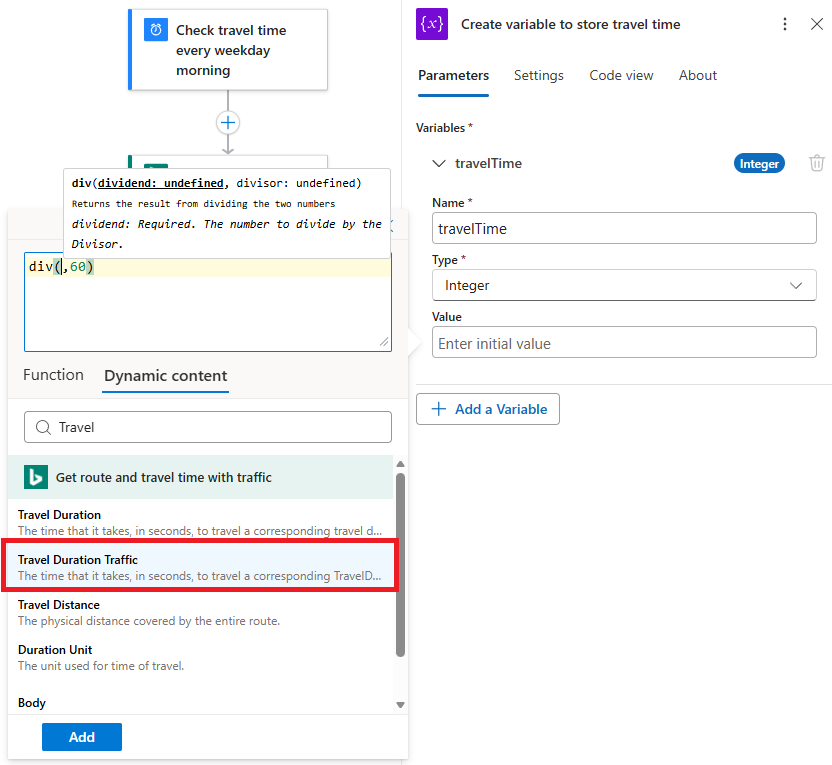
Task: Click the purple variable action icon
Action: pyautogui.click(x=431, y=24)
